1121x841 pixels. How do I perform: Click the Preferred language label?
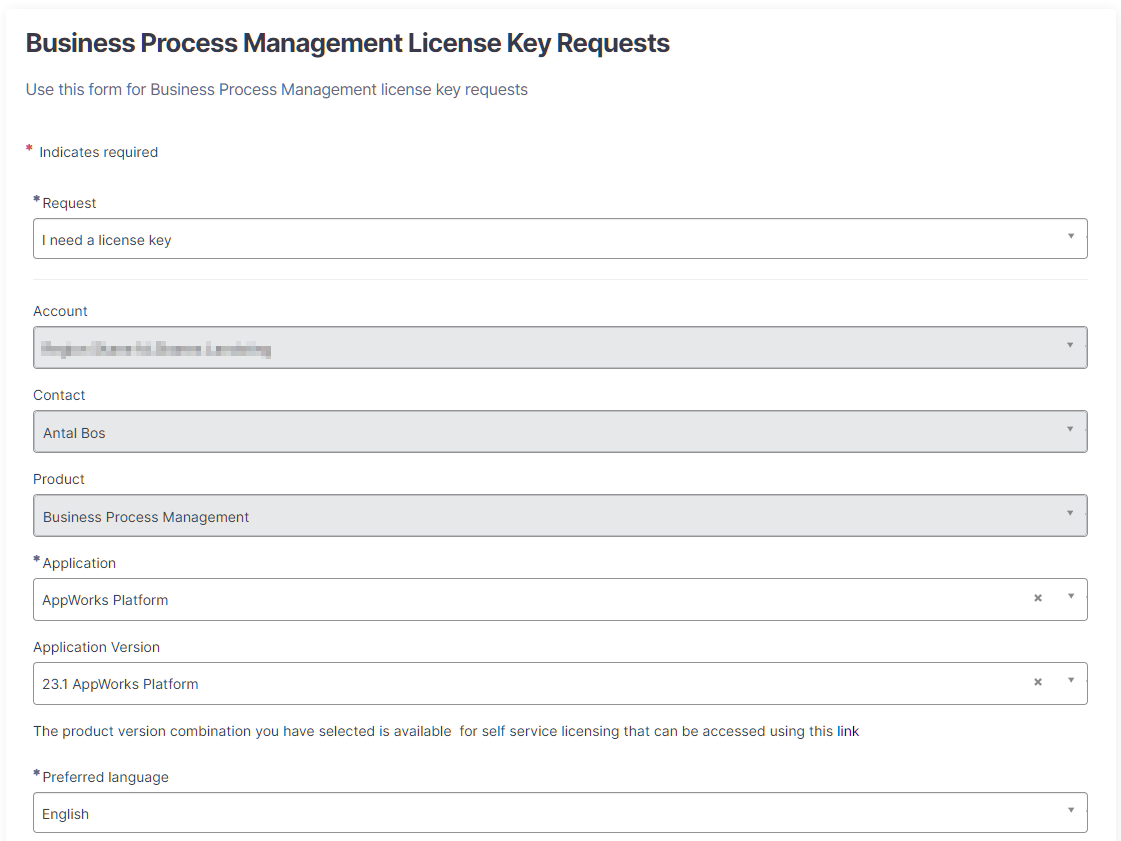[x=105, y=777]
